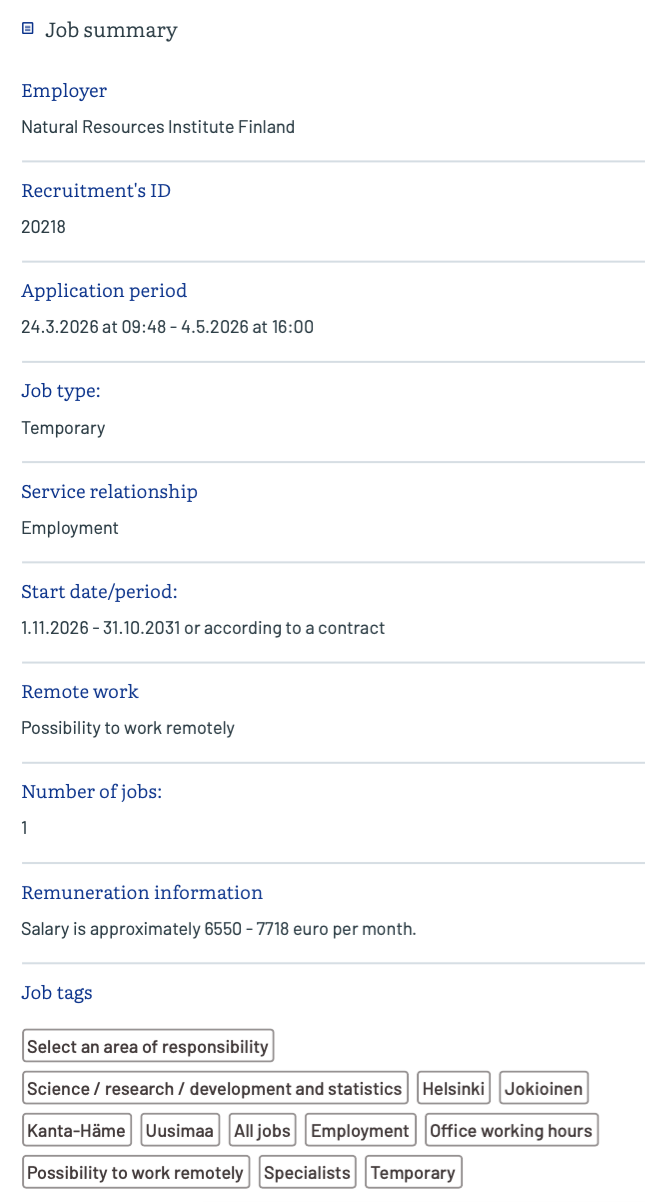Click the salary remuneration information text
645x1202 pixels.
218,929
